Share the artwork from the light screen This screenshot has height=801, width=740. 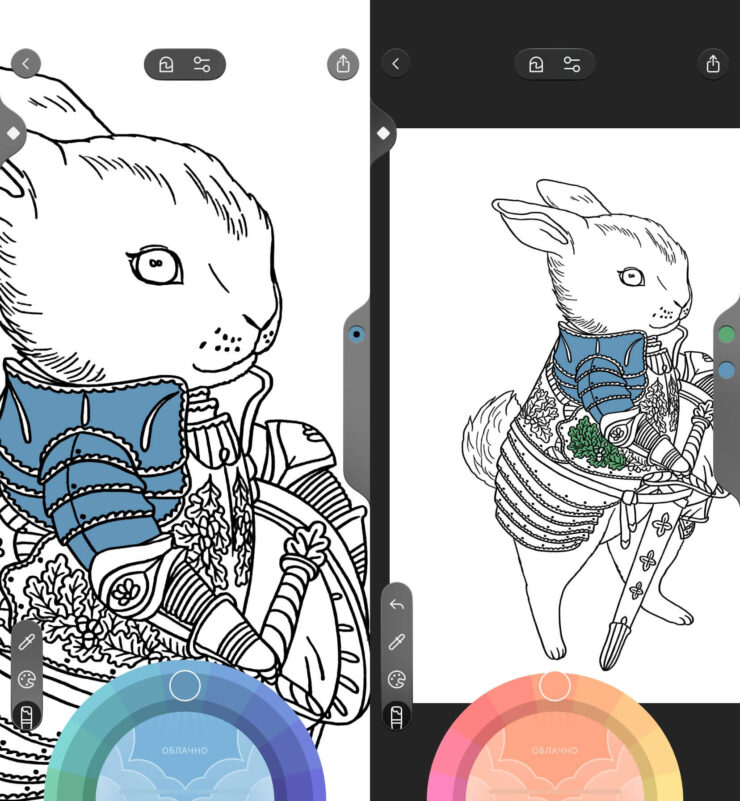(343, 64)
